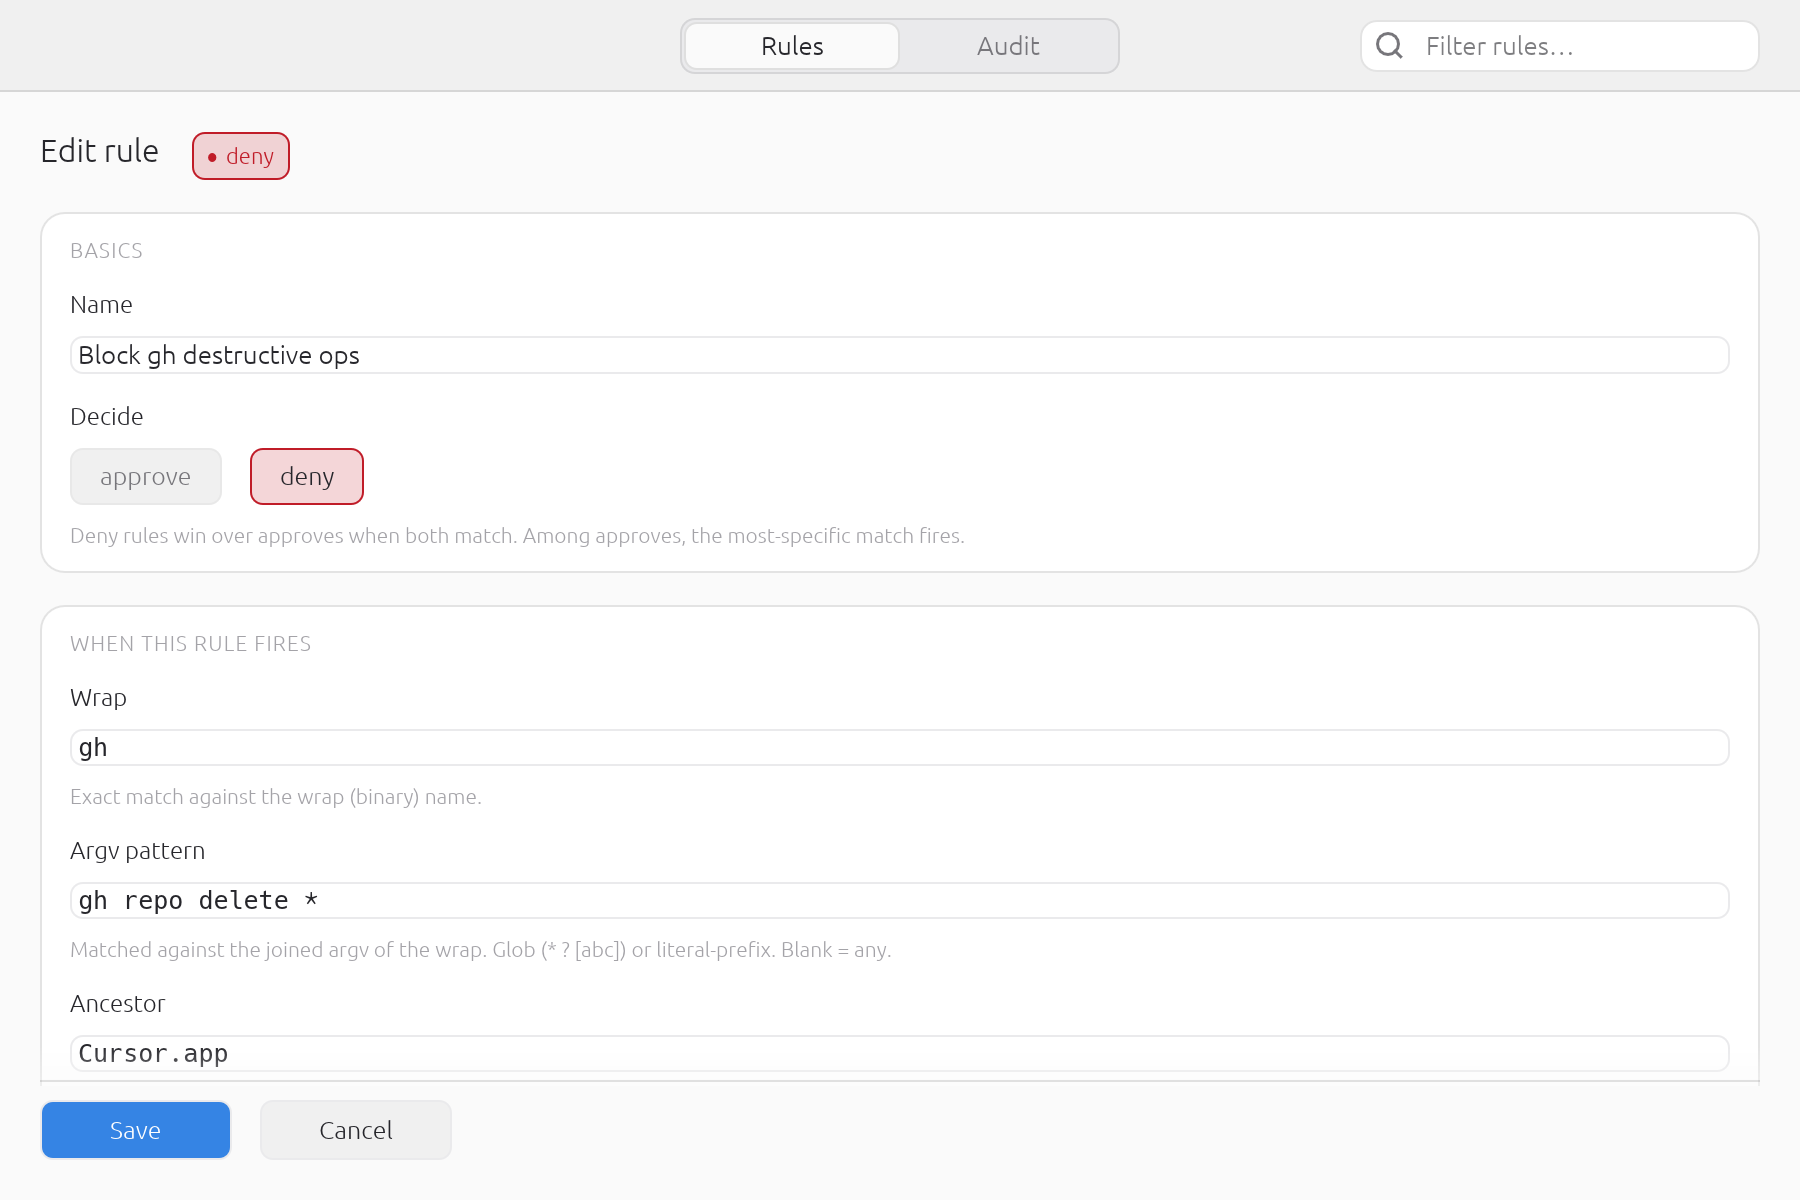Click the Wrap input containing gh

[x=900, y=748]
